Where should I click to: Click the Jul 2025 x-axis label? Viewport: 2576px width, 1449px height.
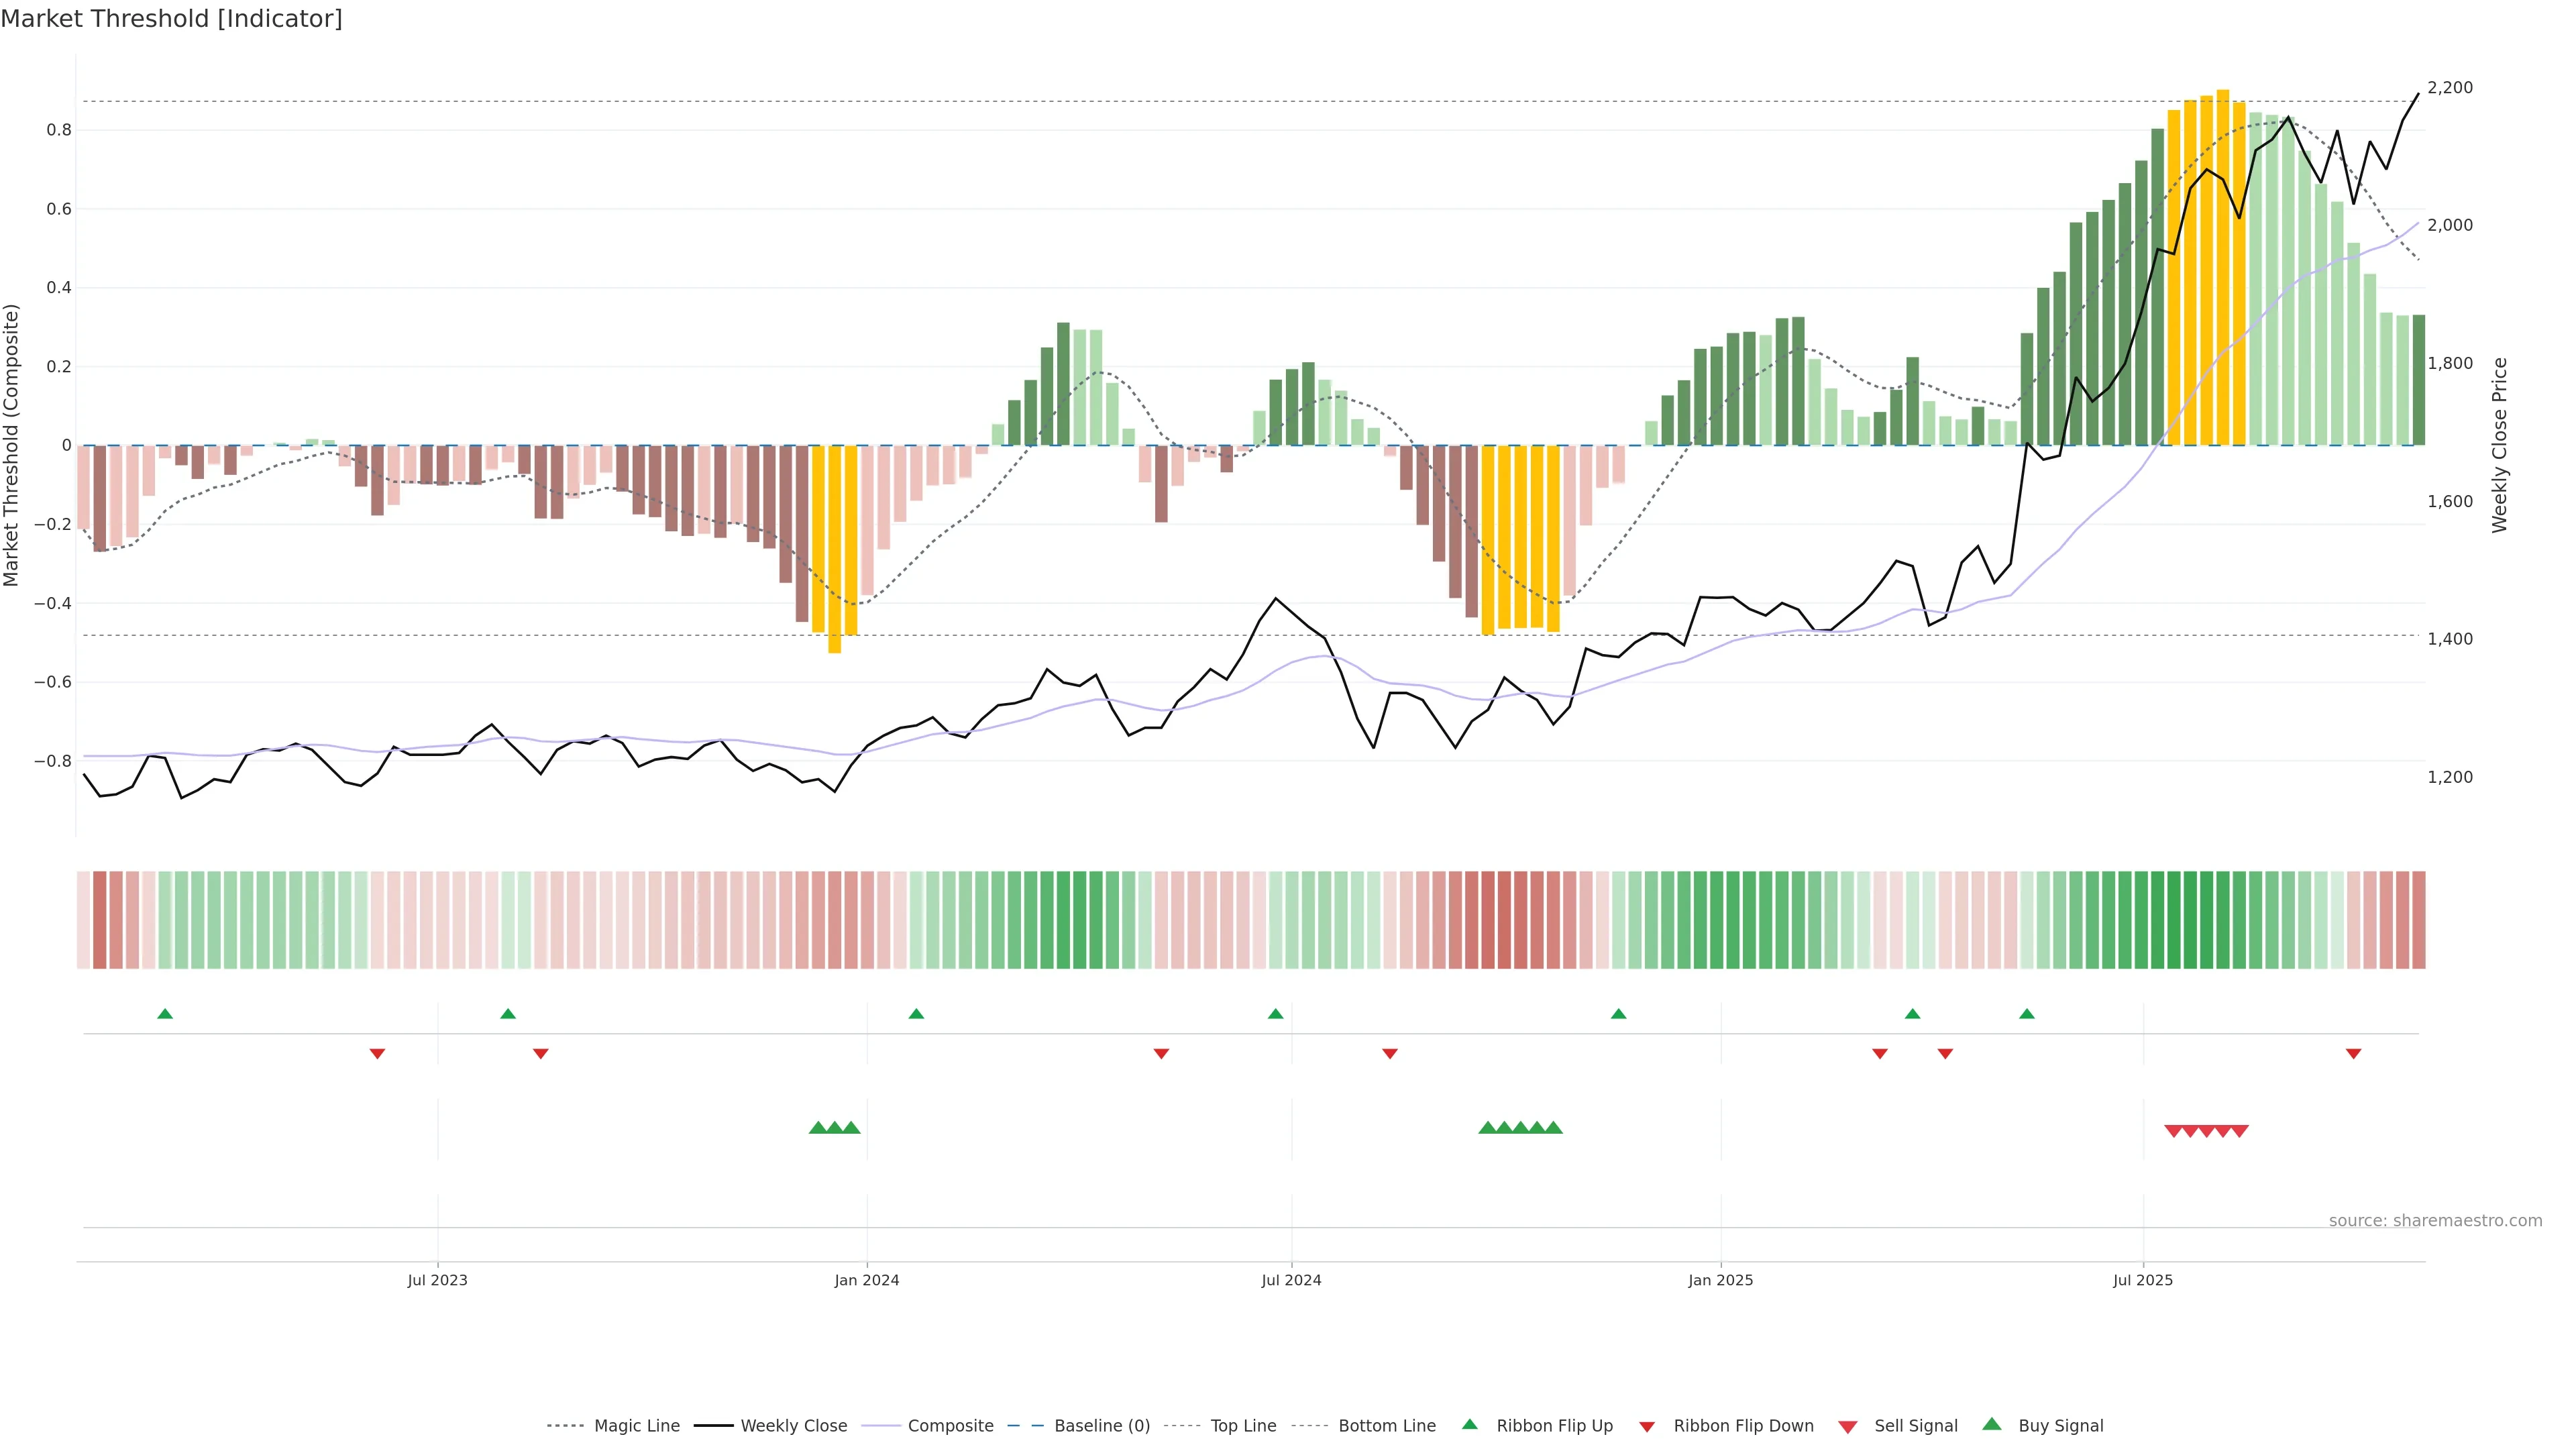(x=2143, y=1280)
